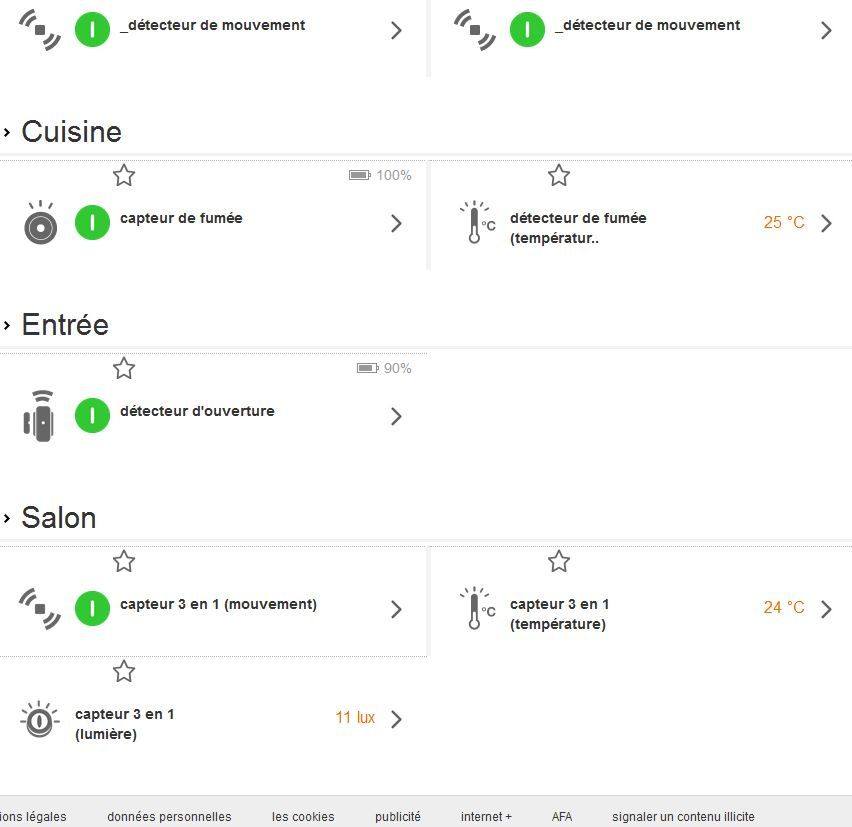Toggle capteur 3 en 1 (mouvement) switch

tap(93, 608)
